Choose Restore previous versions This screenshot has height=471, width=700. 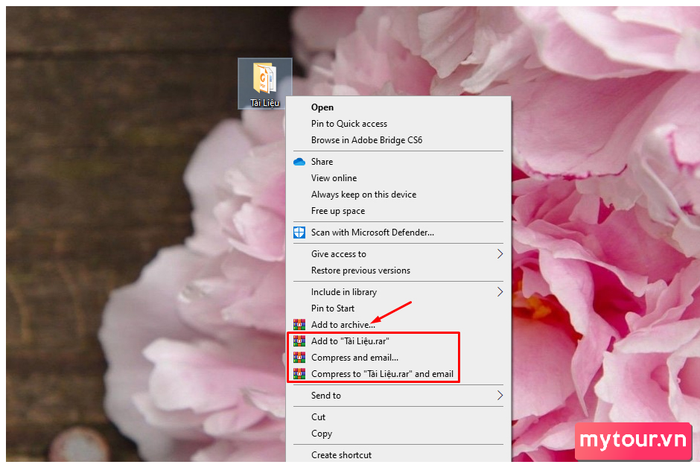(x=398, y=271)
